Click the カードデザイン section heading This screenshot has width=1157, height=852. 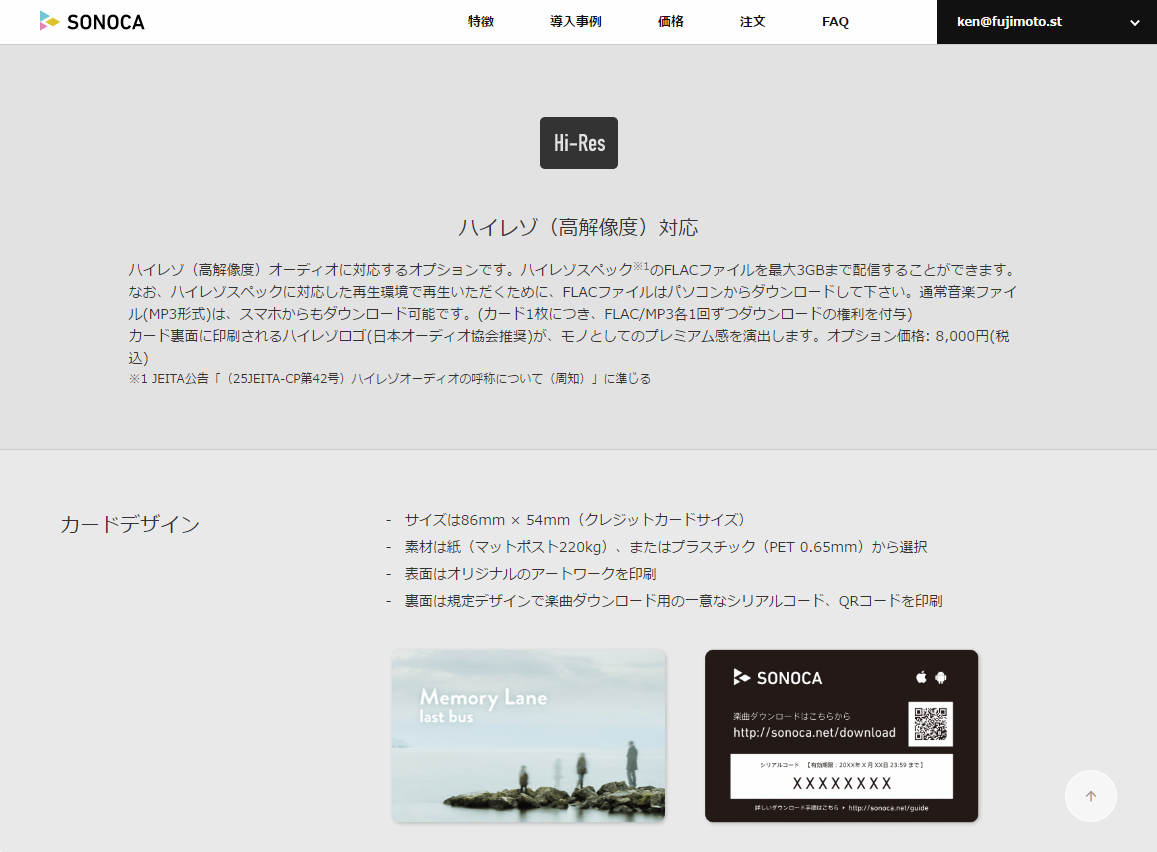coord(130,524)
